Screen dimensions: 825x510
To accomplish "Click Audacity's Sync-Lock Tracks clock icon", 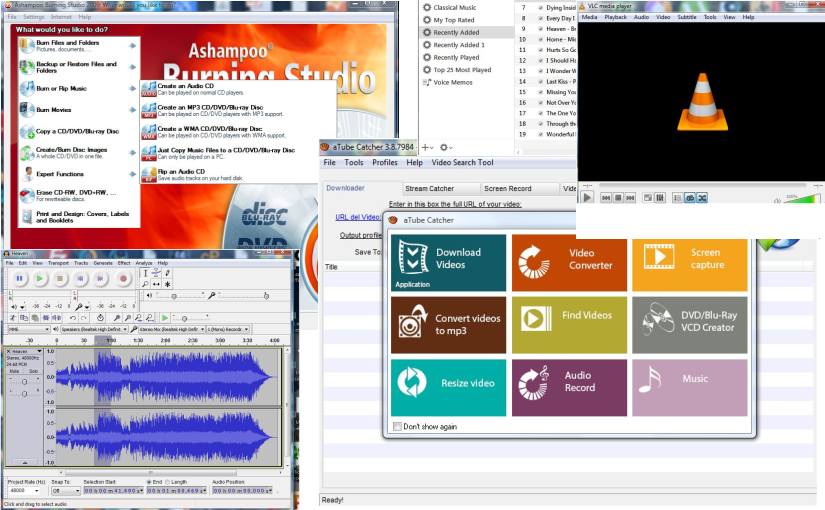I will click(x=100, y=318).
